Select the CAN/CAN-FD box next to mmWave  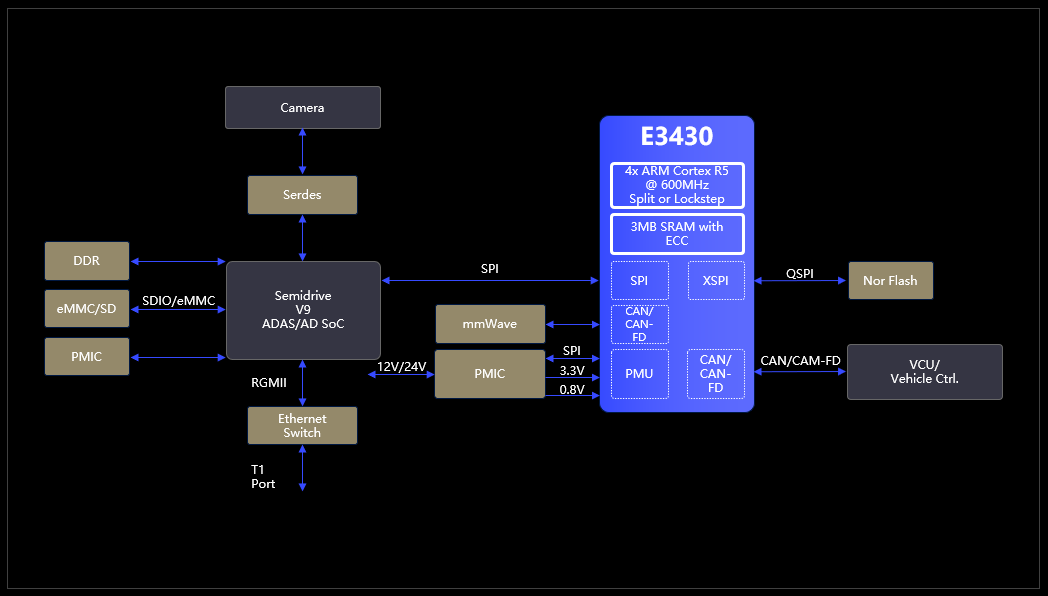coord(640,324)
